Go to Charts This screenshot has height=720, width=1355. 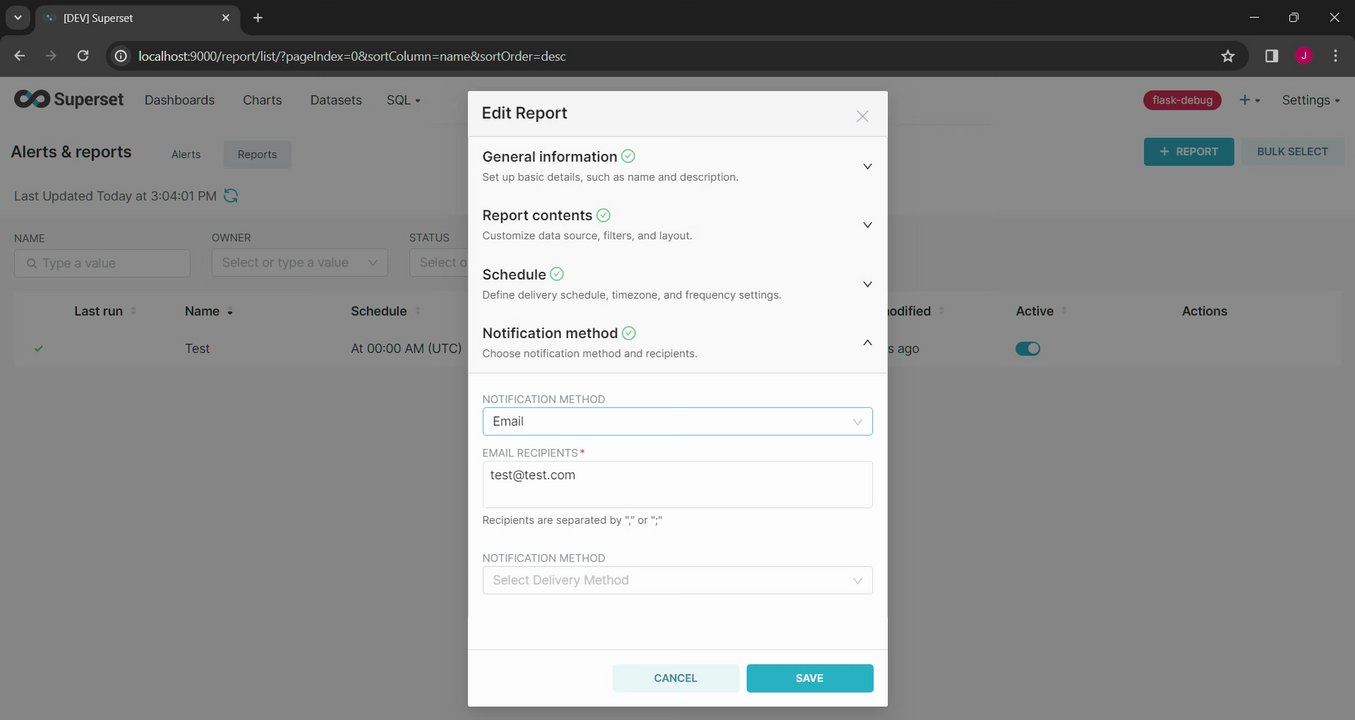(x=262, y=100)
